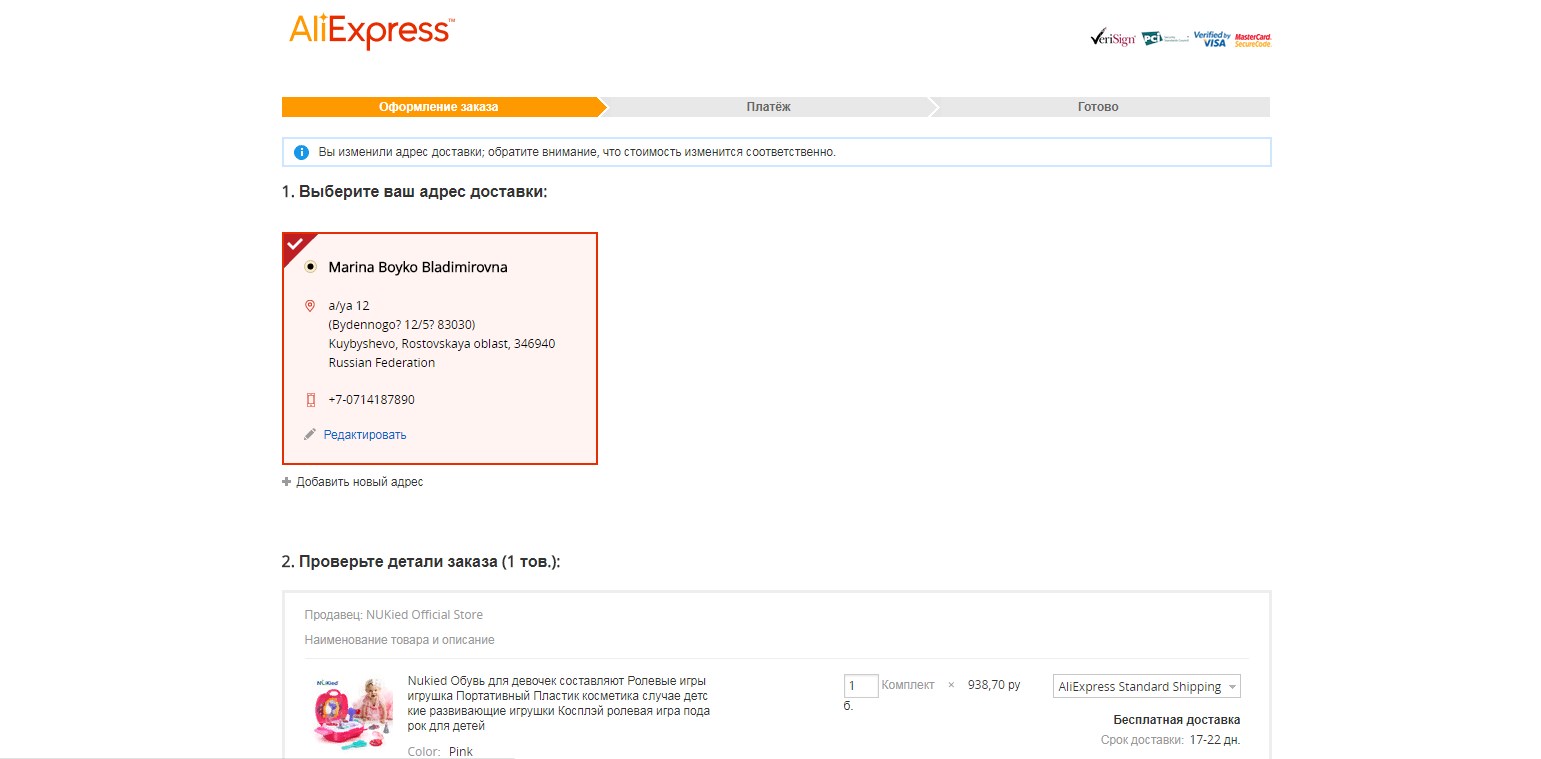Click the plus icon for new address

click(287, 482)
